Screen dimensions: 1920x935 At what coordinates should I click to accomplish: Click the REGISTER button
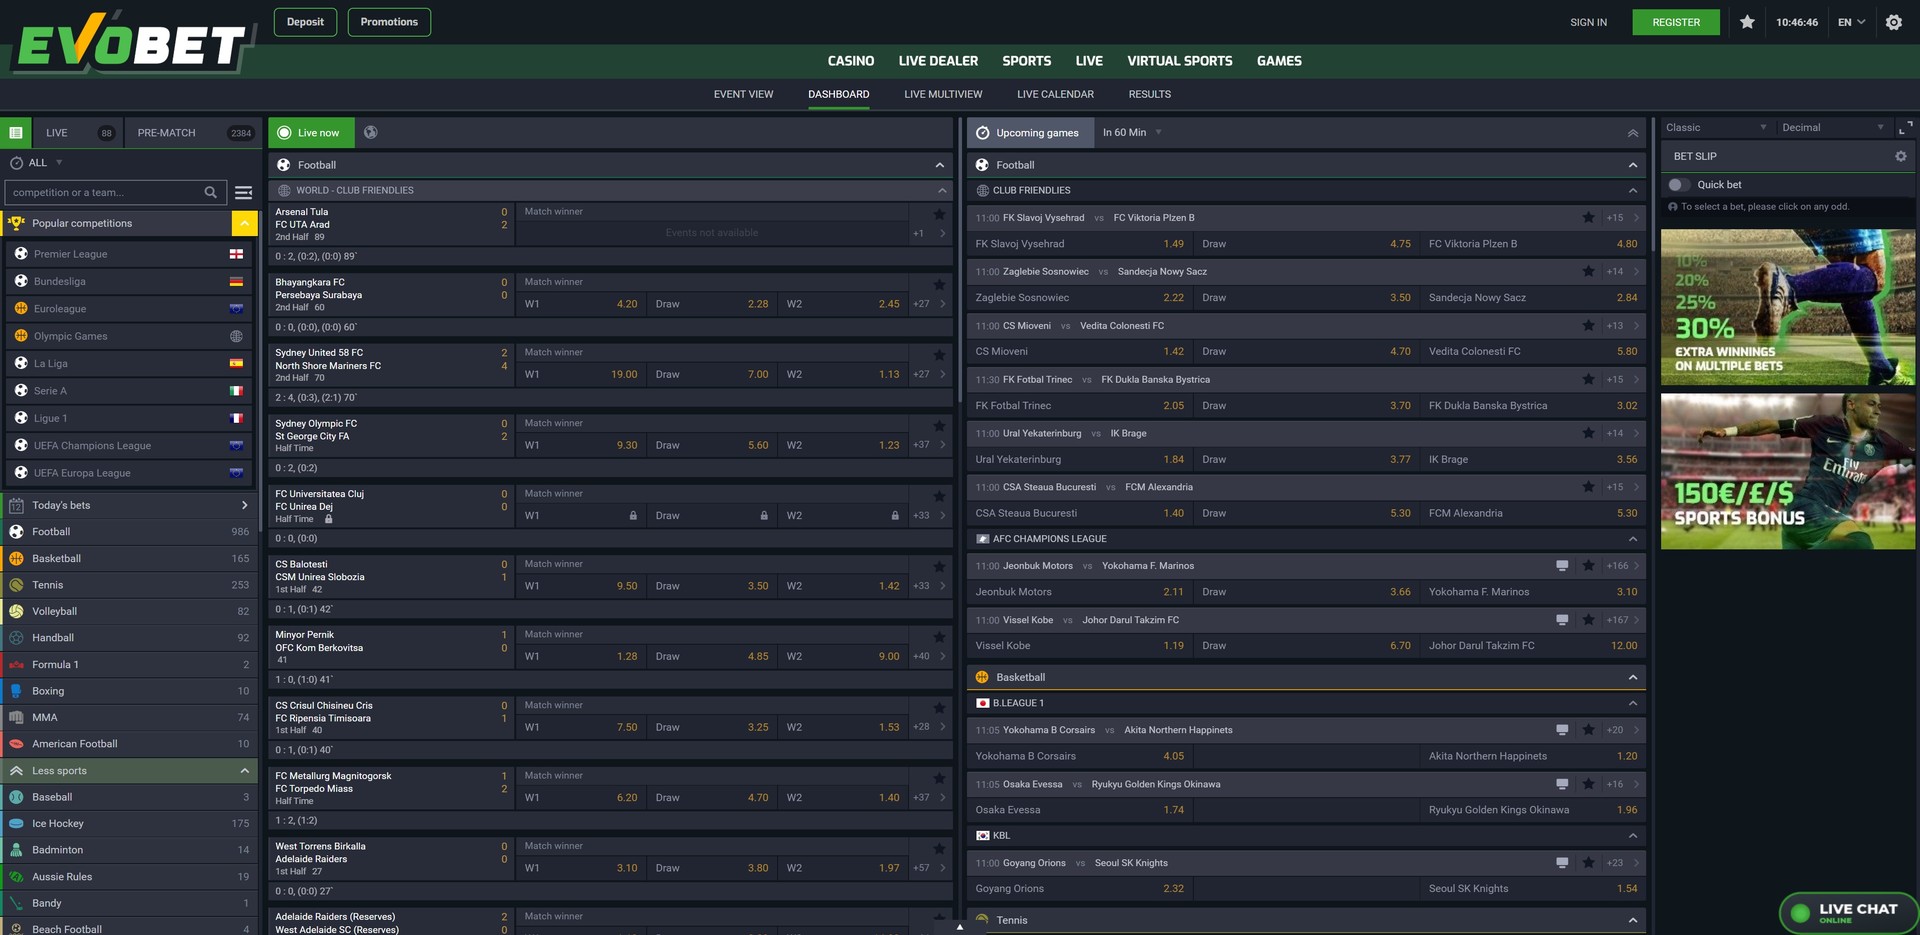[x=1676, y=22]
